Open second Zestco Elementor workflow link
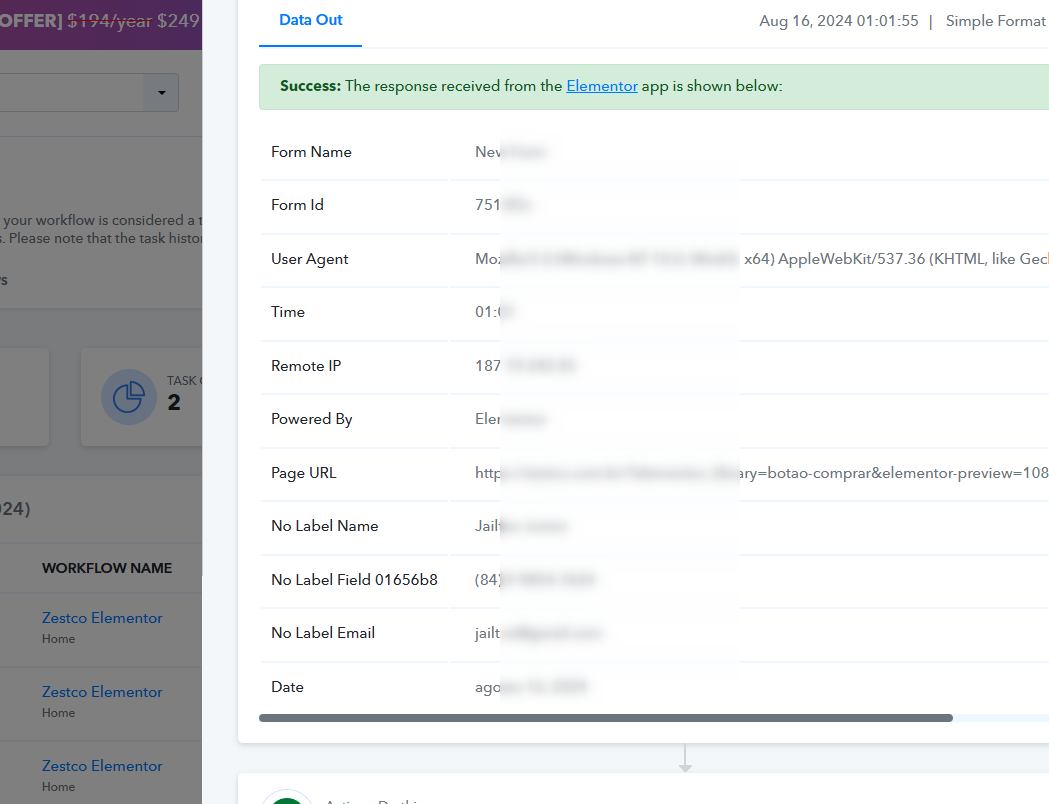 coord(102,692)
